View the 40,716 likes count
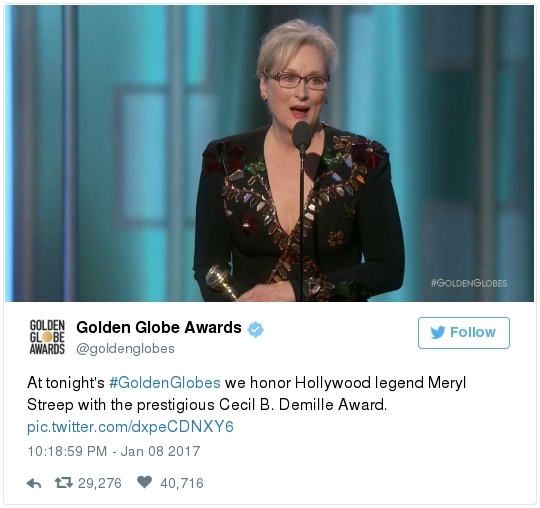The image size is (540, 508). [x=182, y=483]
